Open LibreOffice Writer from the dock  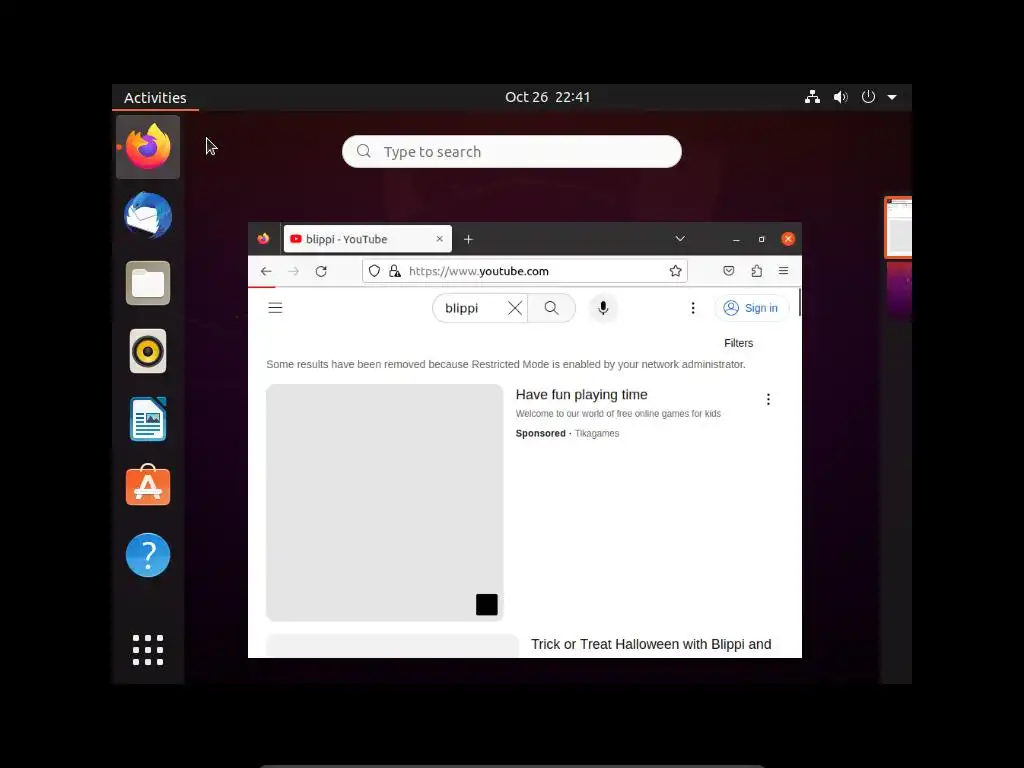[x=148, y=419]
